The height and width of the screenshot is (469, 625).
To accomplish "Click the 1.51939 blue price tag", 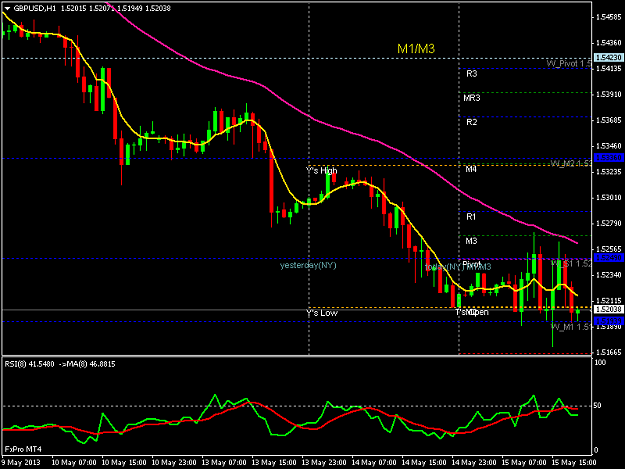I will [608, 321].
